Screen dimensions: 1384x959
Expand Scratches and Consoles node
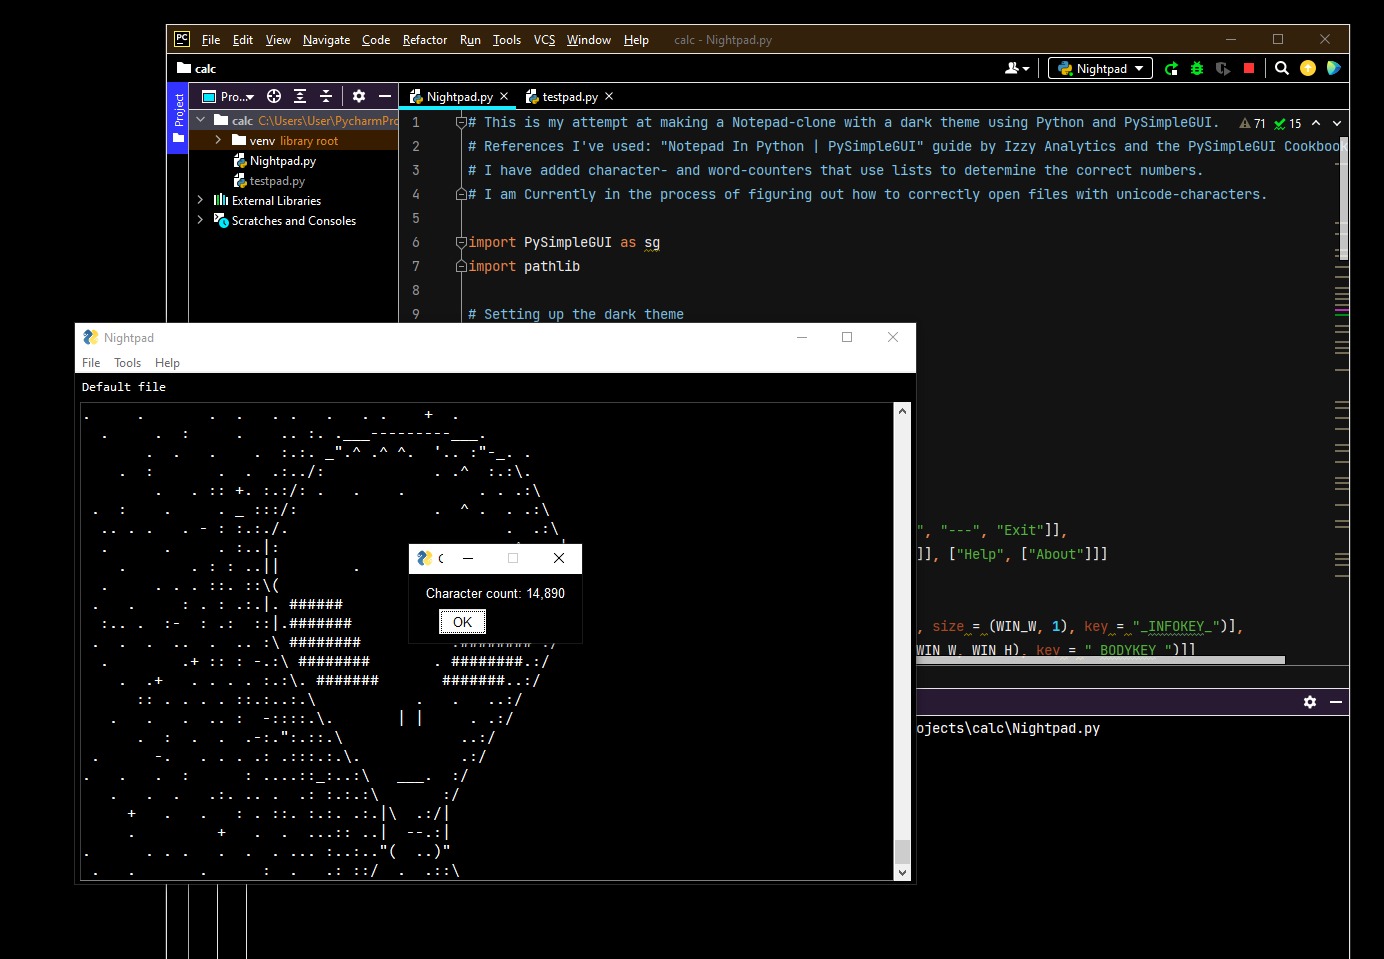pos(201,220)
